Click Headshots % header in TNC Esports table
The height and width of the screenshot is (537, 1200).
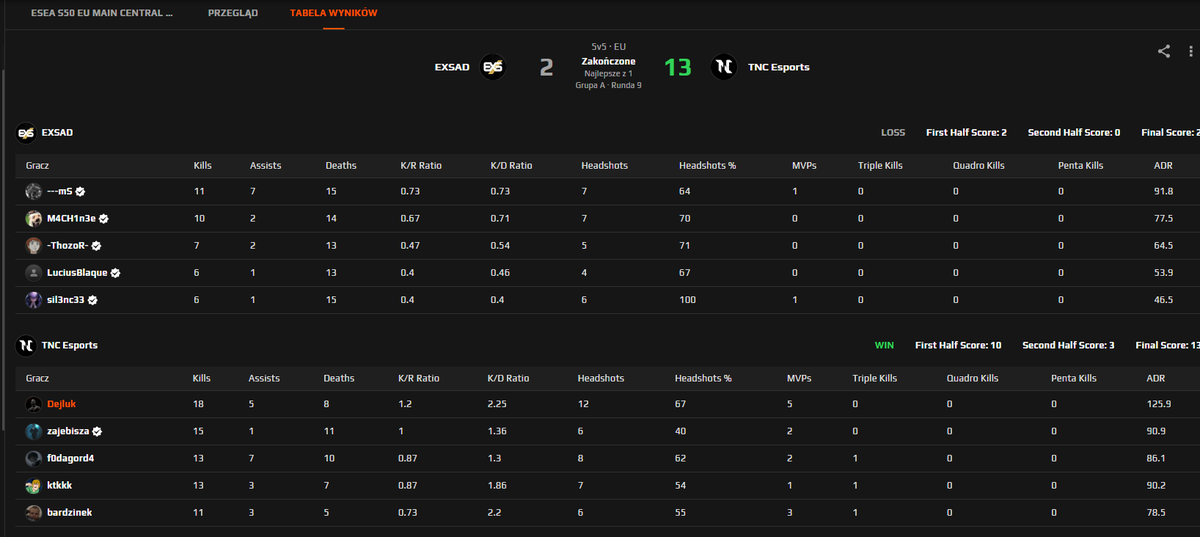click(x=703, y=379)
